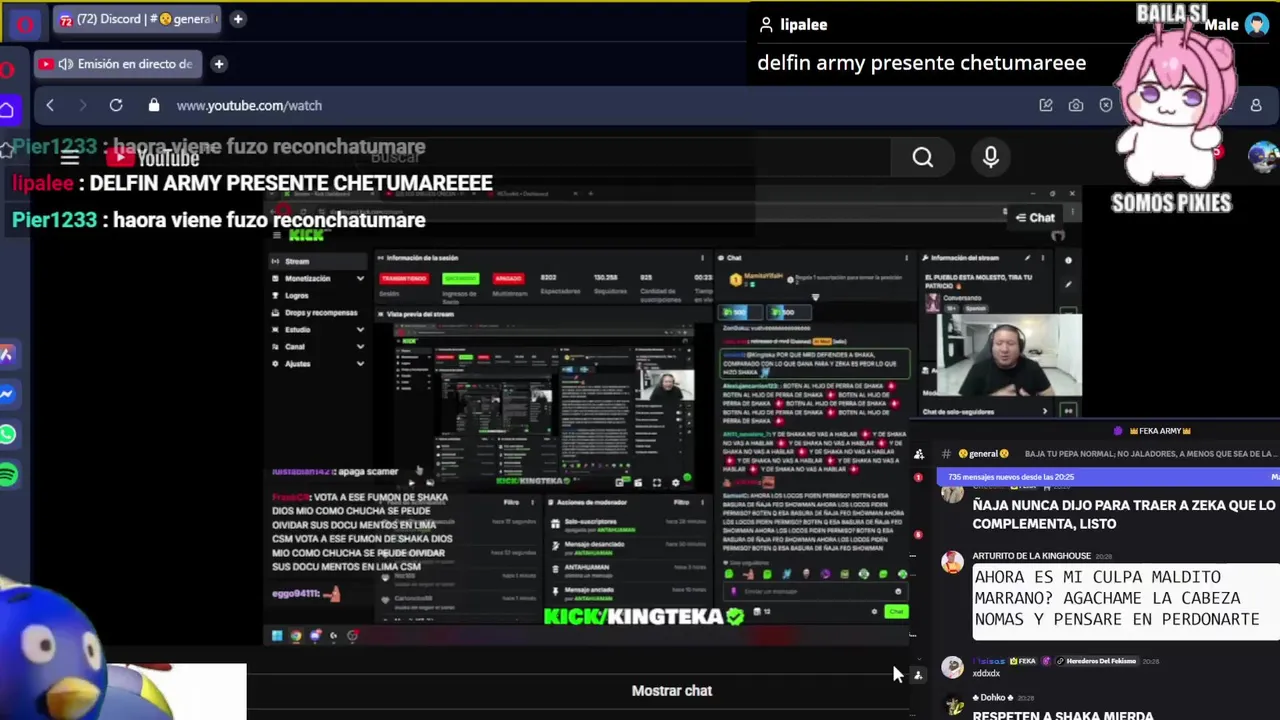Screen dimensions: 1280x720
Task: Open the Opera sidebar home button
Action: tap(7, 110)
